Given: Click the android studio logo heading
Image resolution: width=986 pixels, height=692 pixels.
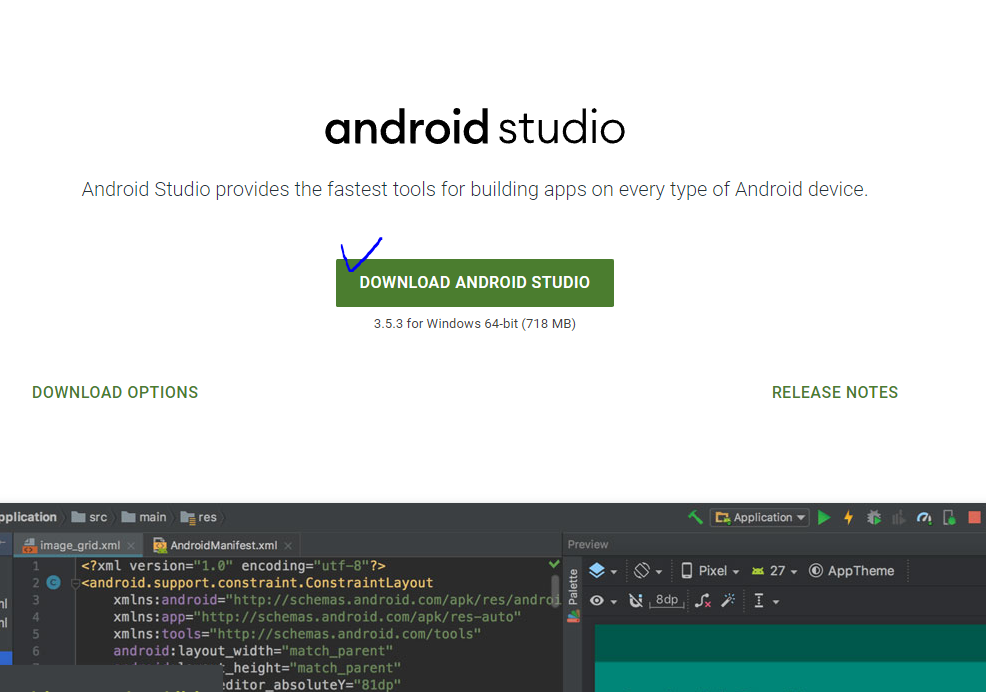Looking at the screenshot, I should pos(475,127).
